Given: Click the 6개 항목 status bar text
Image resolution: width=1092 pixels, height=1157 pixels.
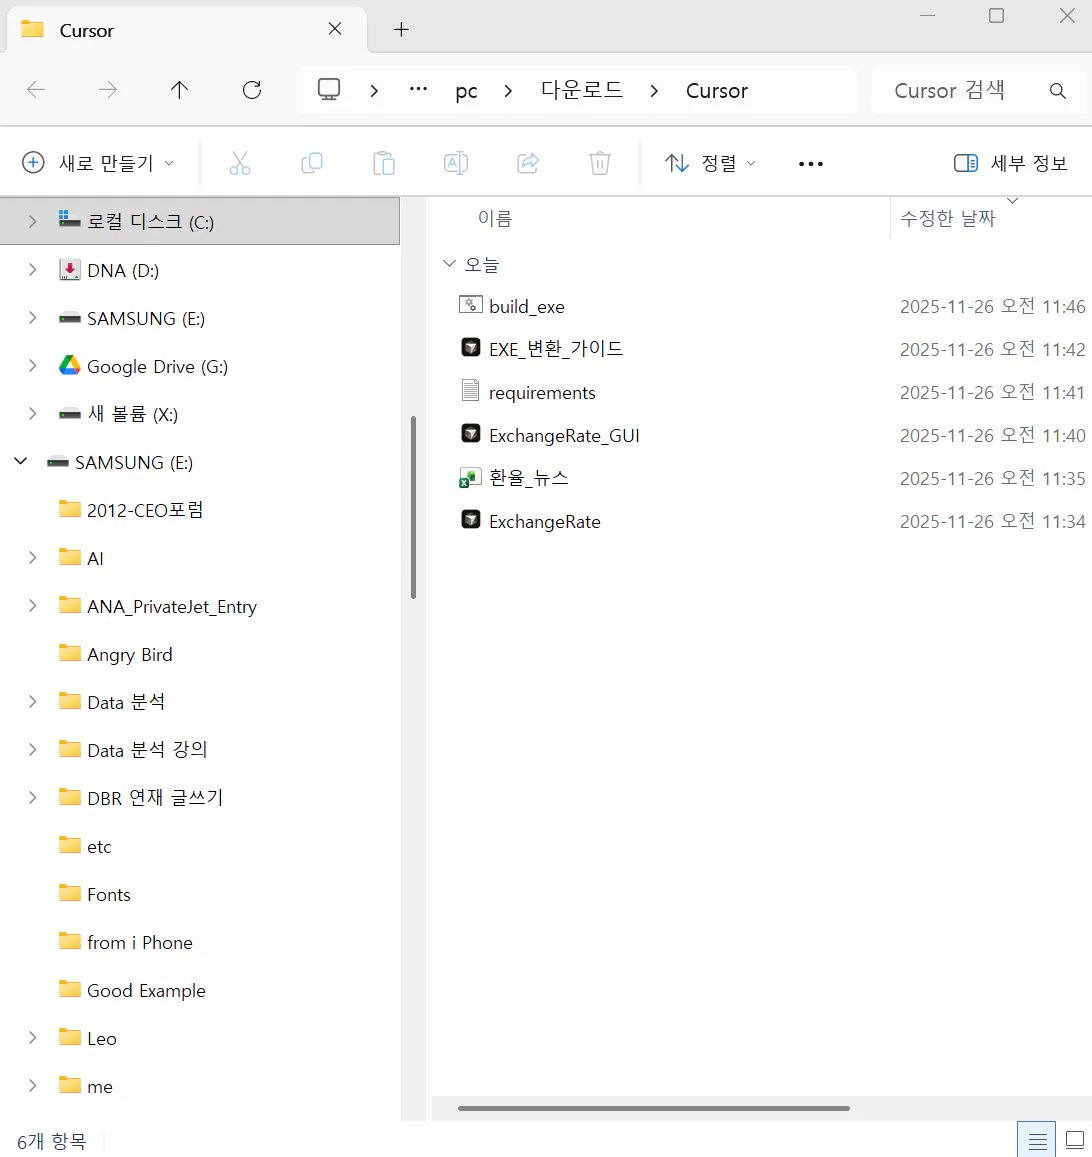Looking at the screenshot, I should (52, 1142).
